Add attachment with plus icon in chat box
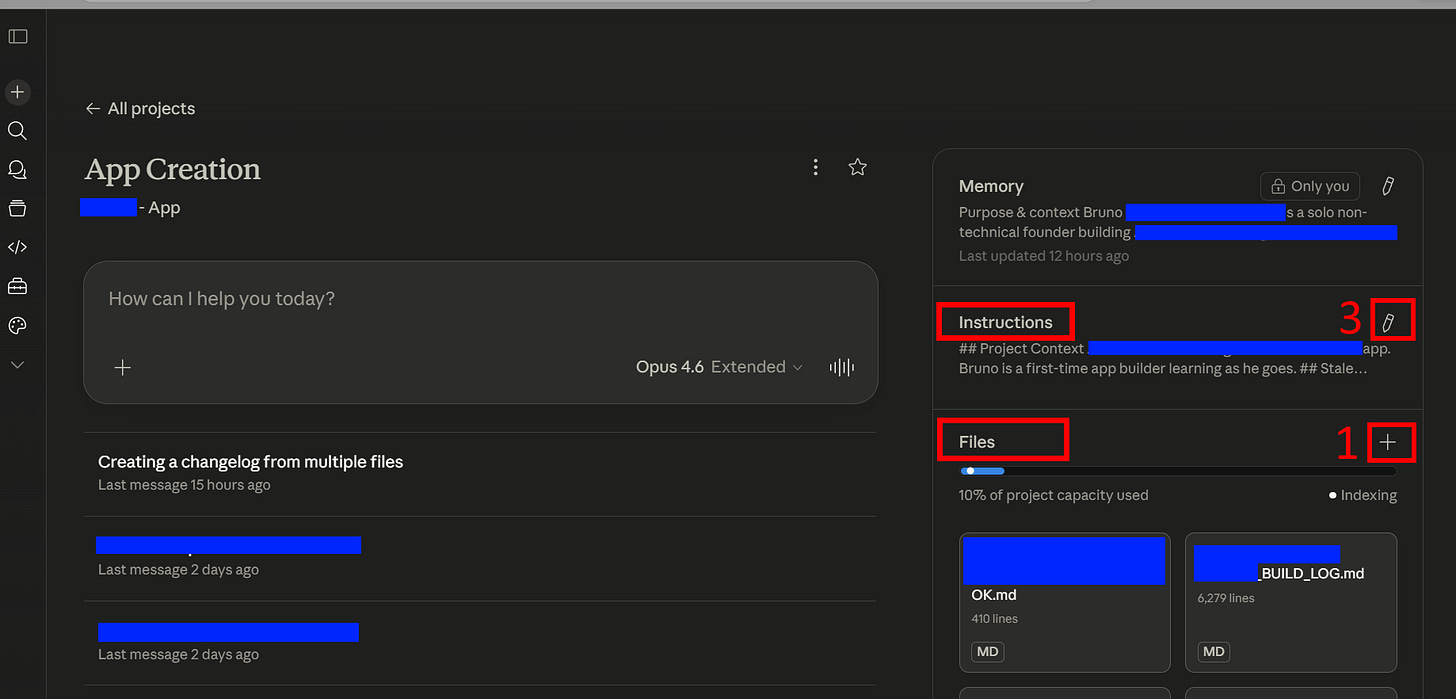This screenshot has width=1456, height=699. tap(123, 367)
